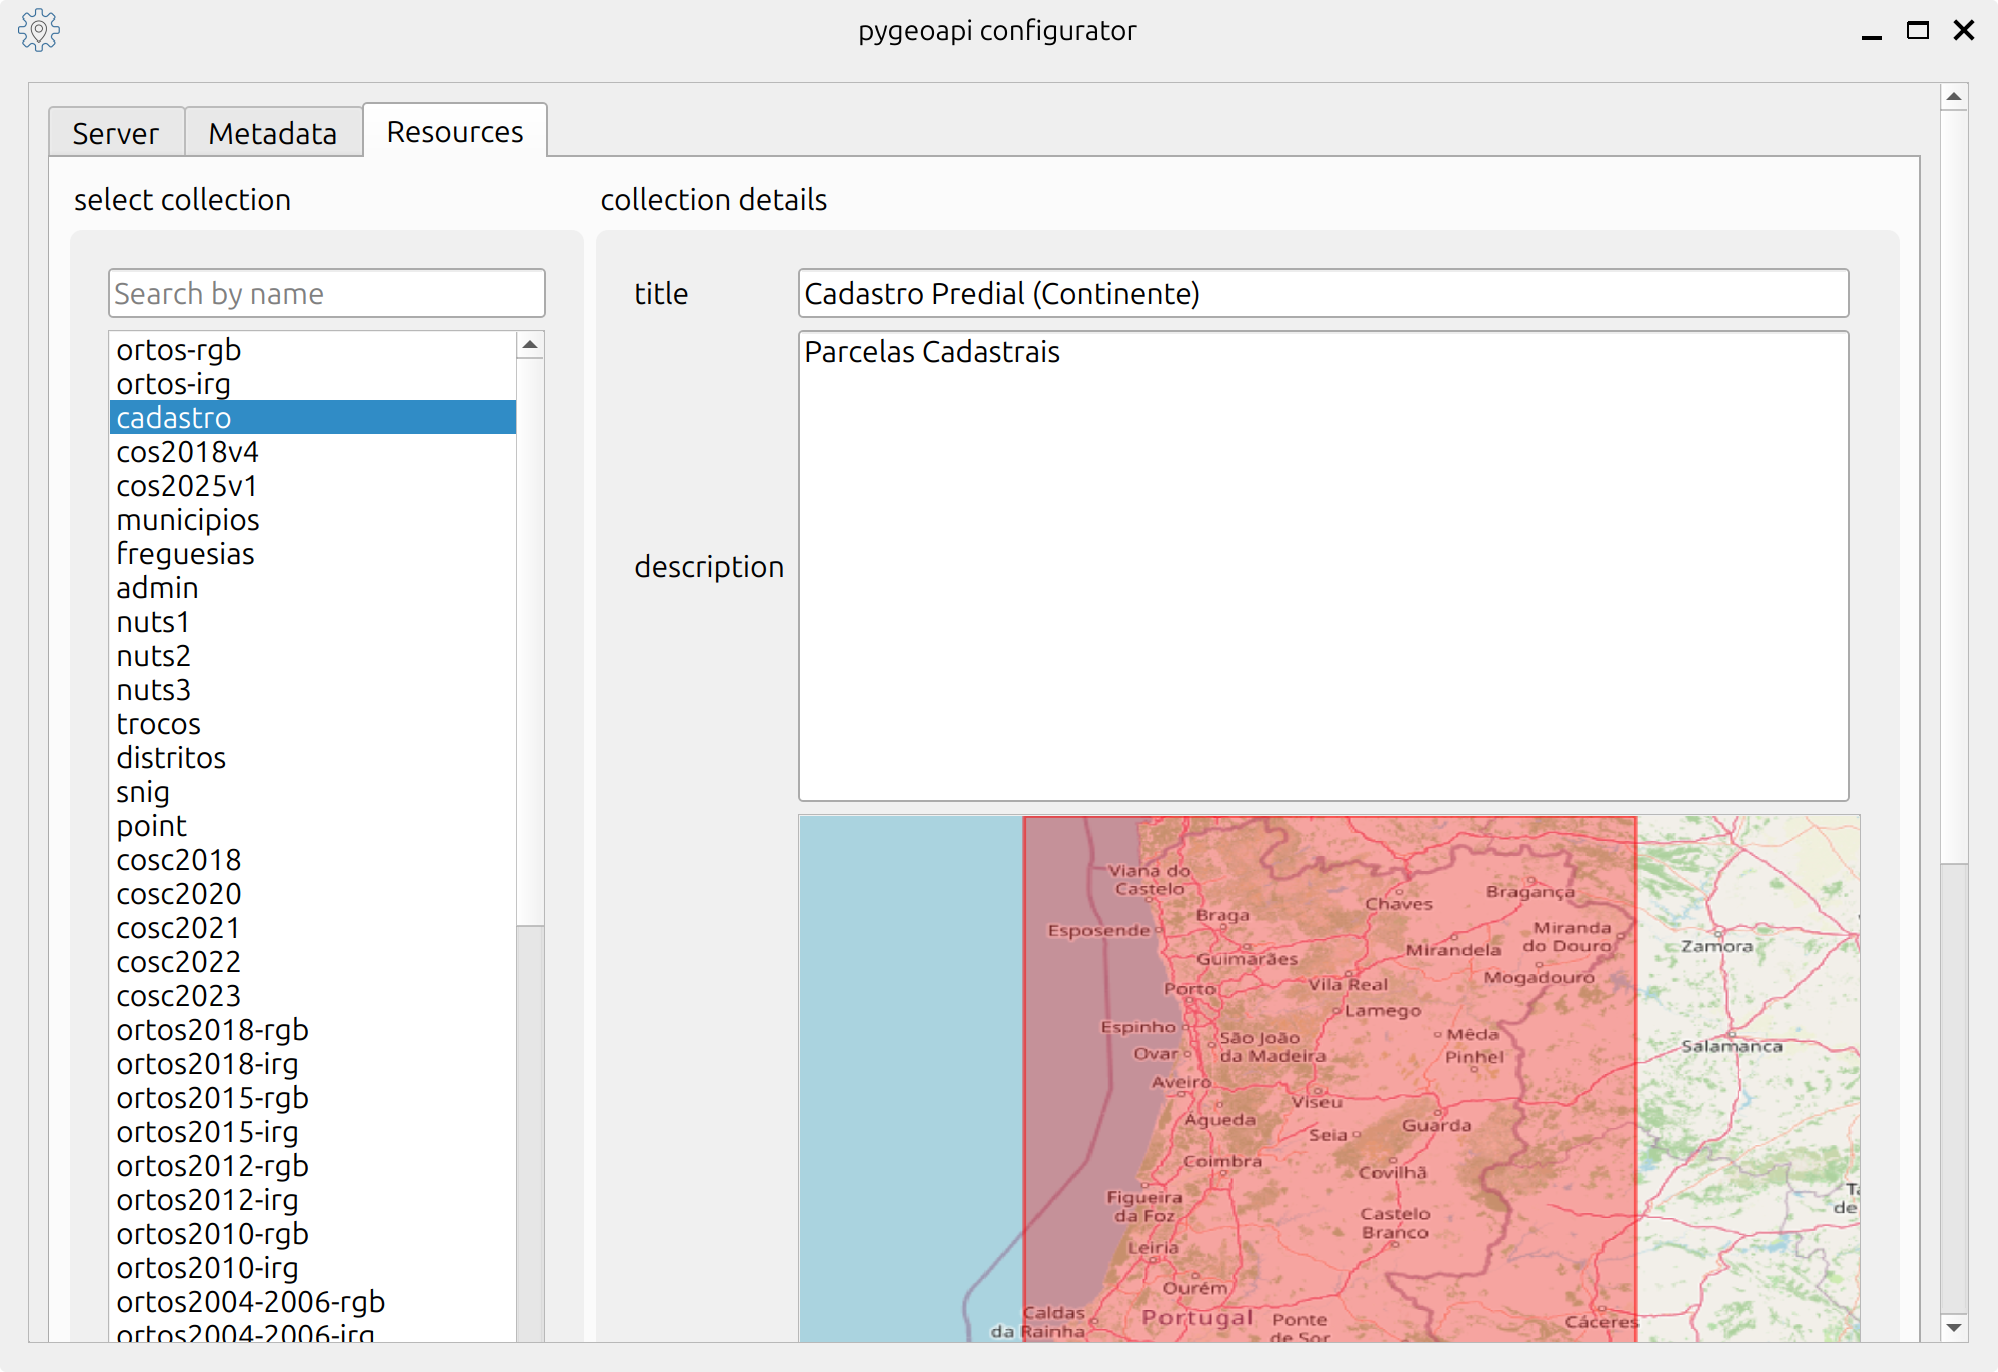Viewport: 1998px width, 1372px height.
Task: Select the ortos-rgb collection
Action: pyautogui.click(x=312, y=350)
